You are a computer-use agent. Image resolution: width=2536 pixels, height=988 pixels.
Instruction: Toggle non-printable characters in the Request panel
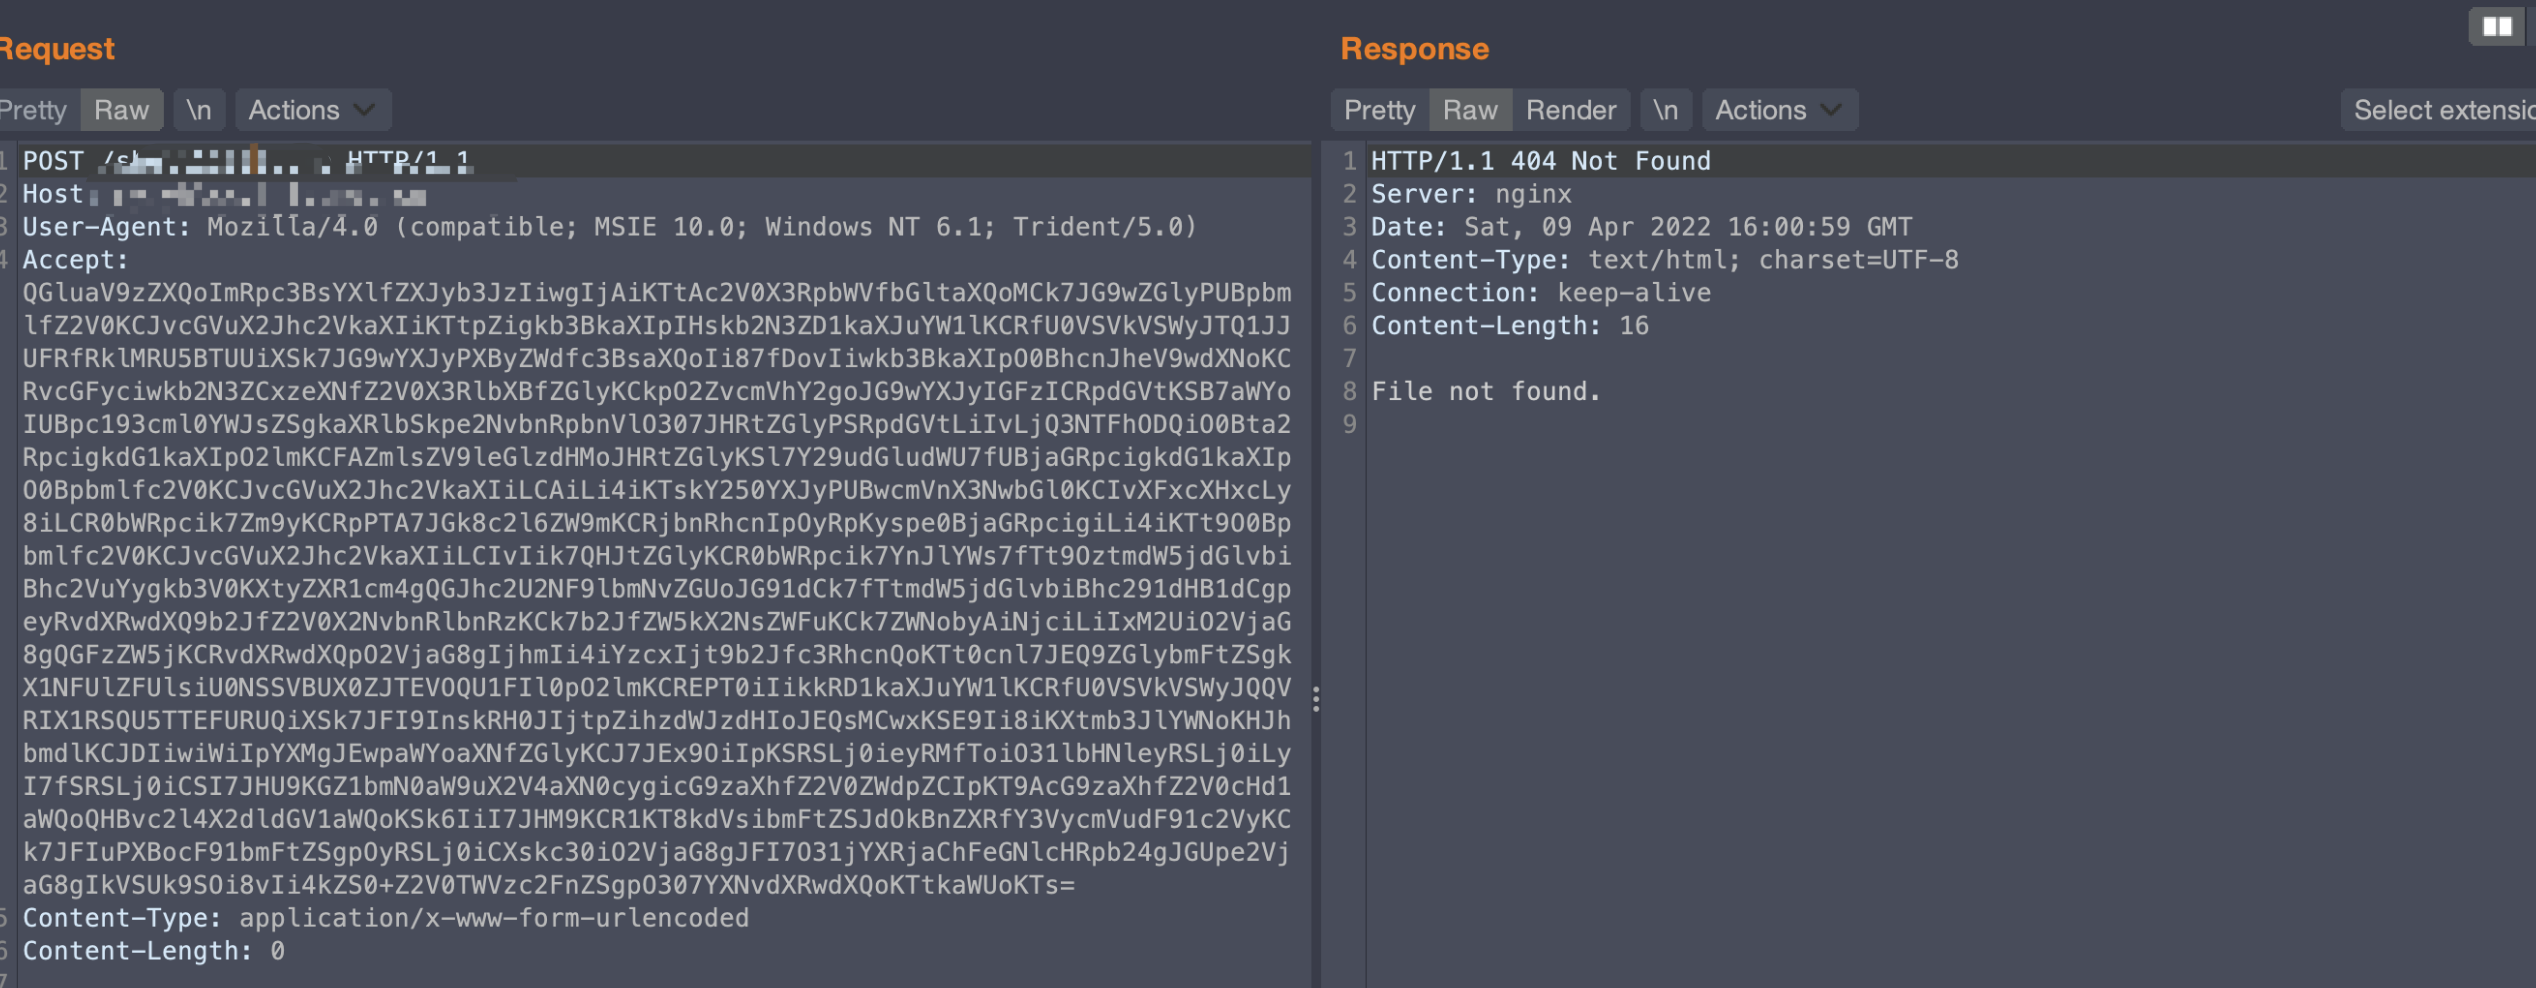pos(199,110)
